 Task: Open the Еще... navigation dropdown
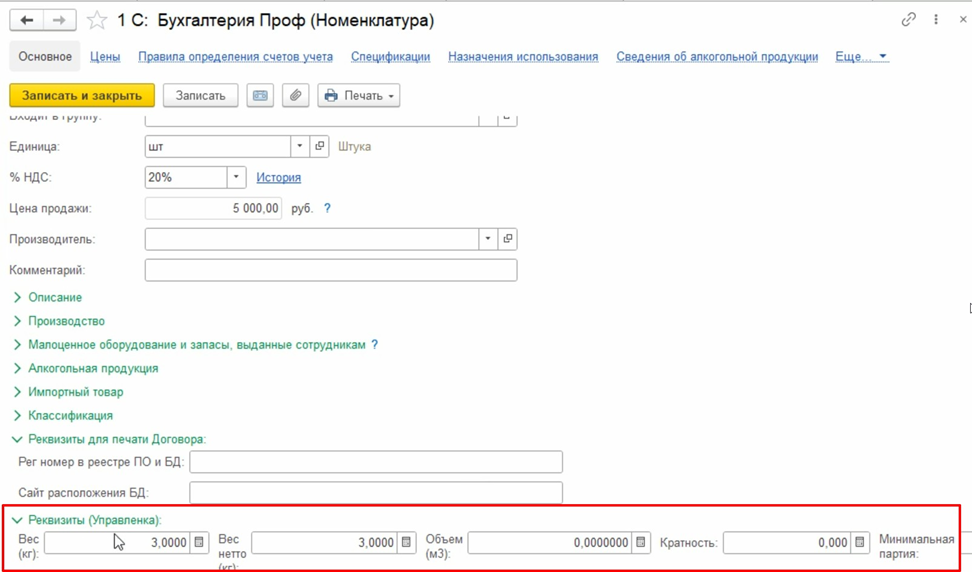tap(862, 56)
